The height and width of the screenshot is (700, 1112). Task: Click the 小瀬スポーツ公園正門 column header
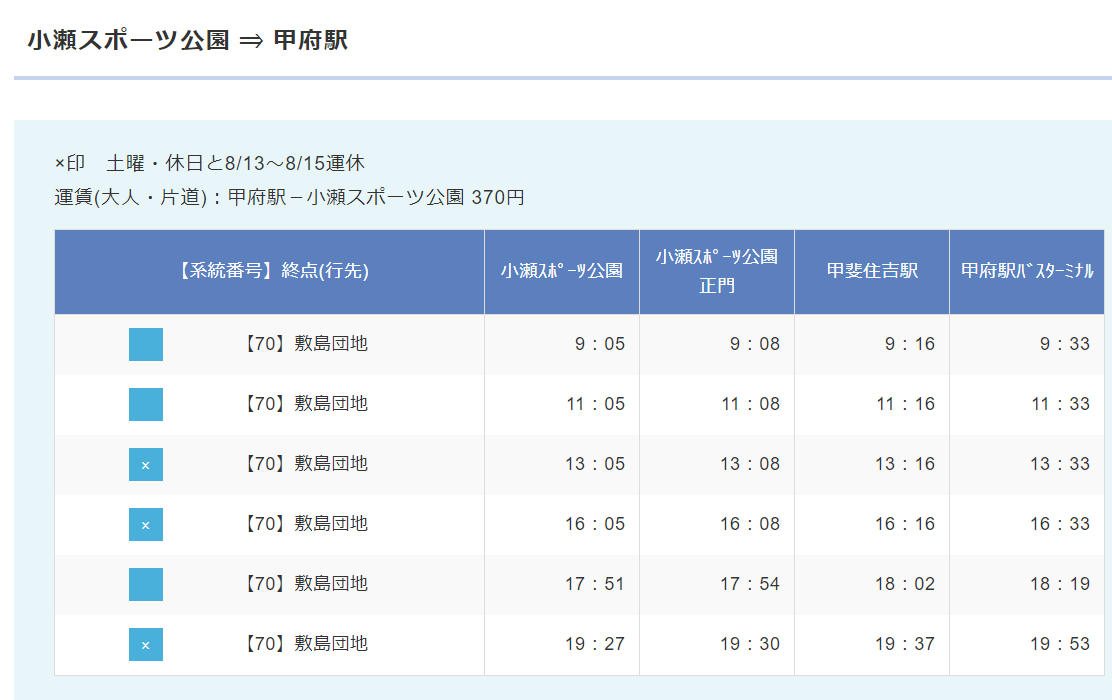(x=717, y=271)
